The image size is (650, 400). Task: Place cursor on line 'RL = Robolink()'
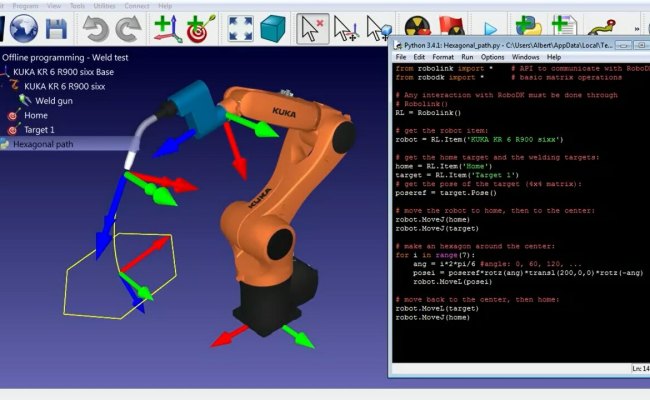(x=428, y=113)
